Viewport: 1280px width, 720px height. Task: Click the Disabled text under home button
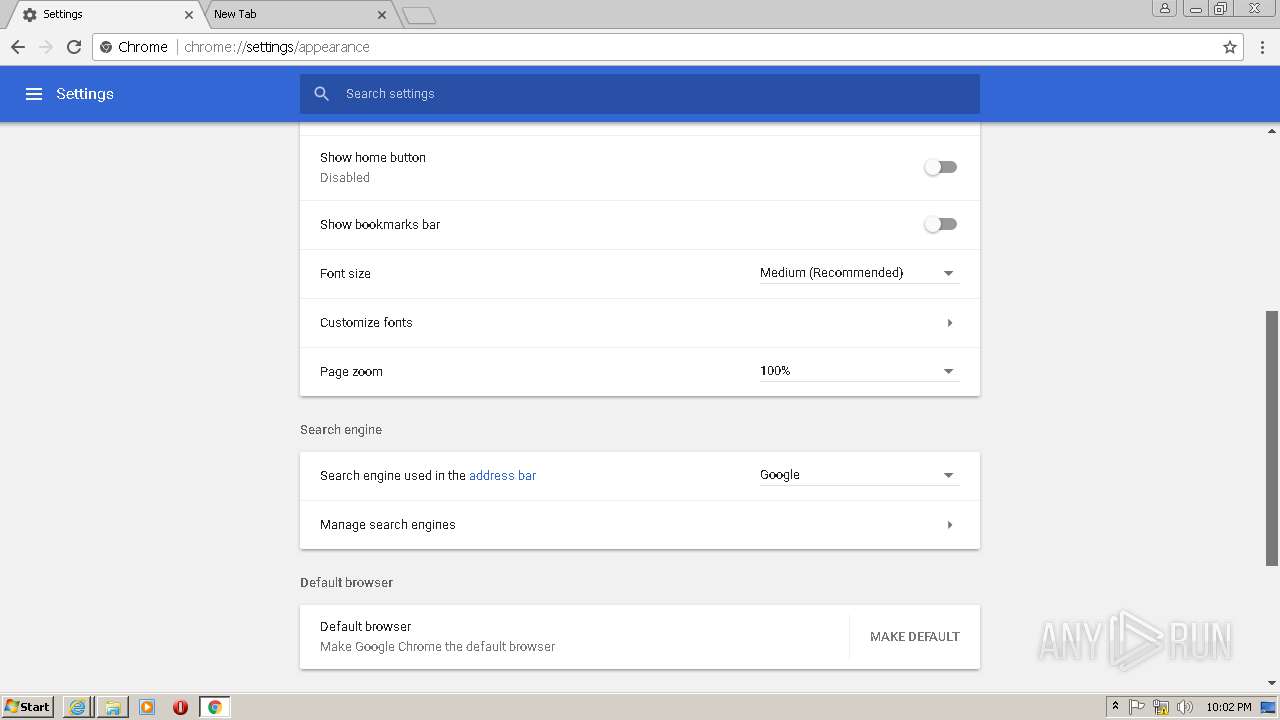pos(345,178)
